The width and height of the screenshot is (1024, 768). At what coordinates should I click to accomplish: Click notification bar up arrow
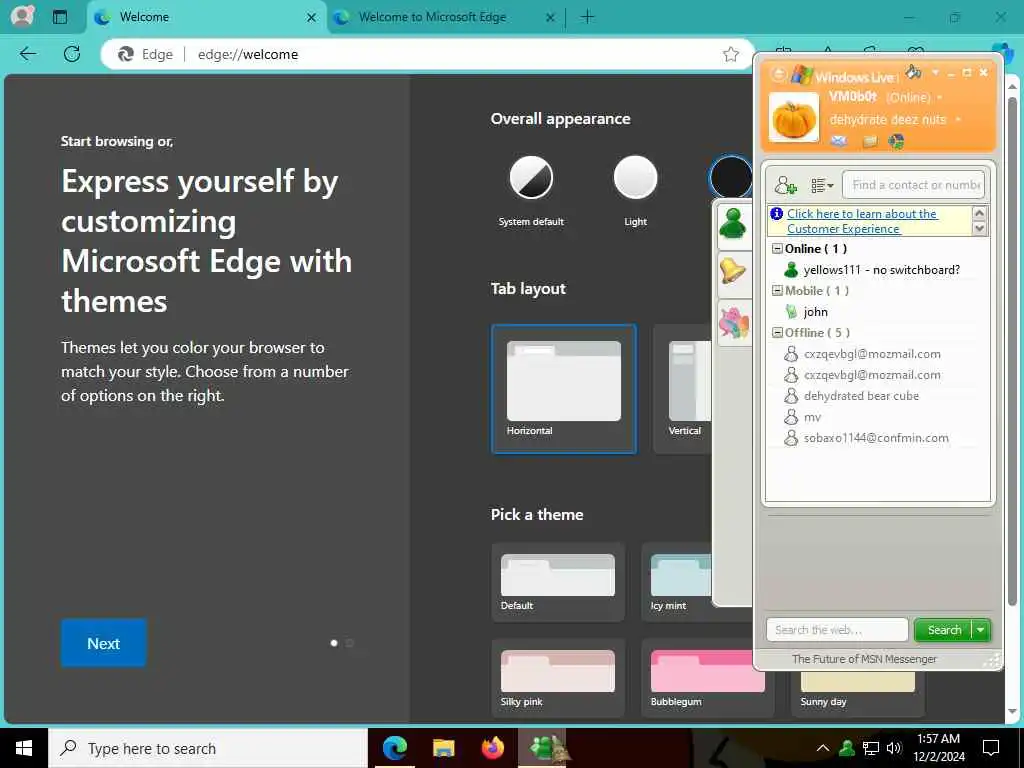click(x=979, y=213)
